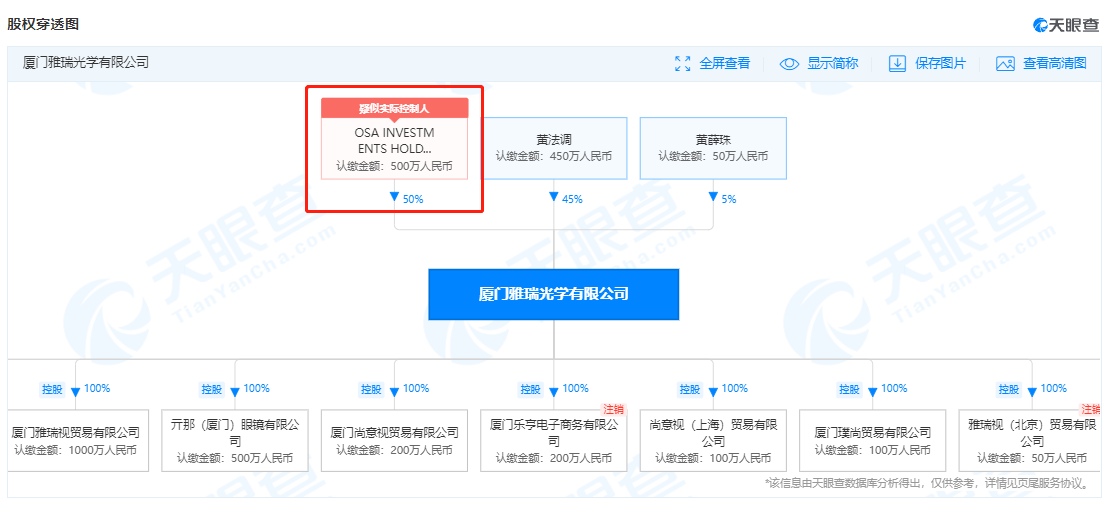Select subsidiary 厦门尚意视贸易有限公司
1110x512 pixels.
pos(394,440)
